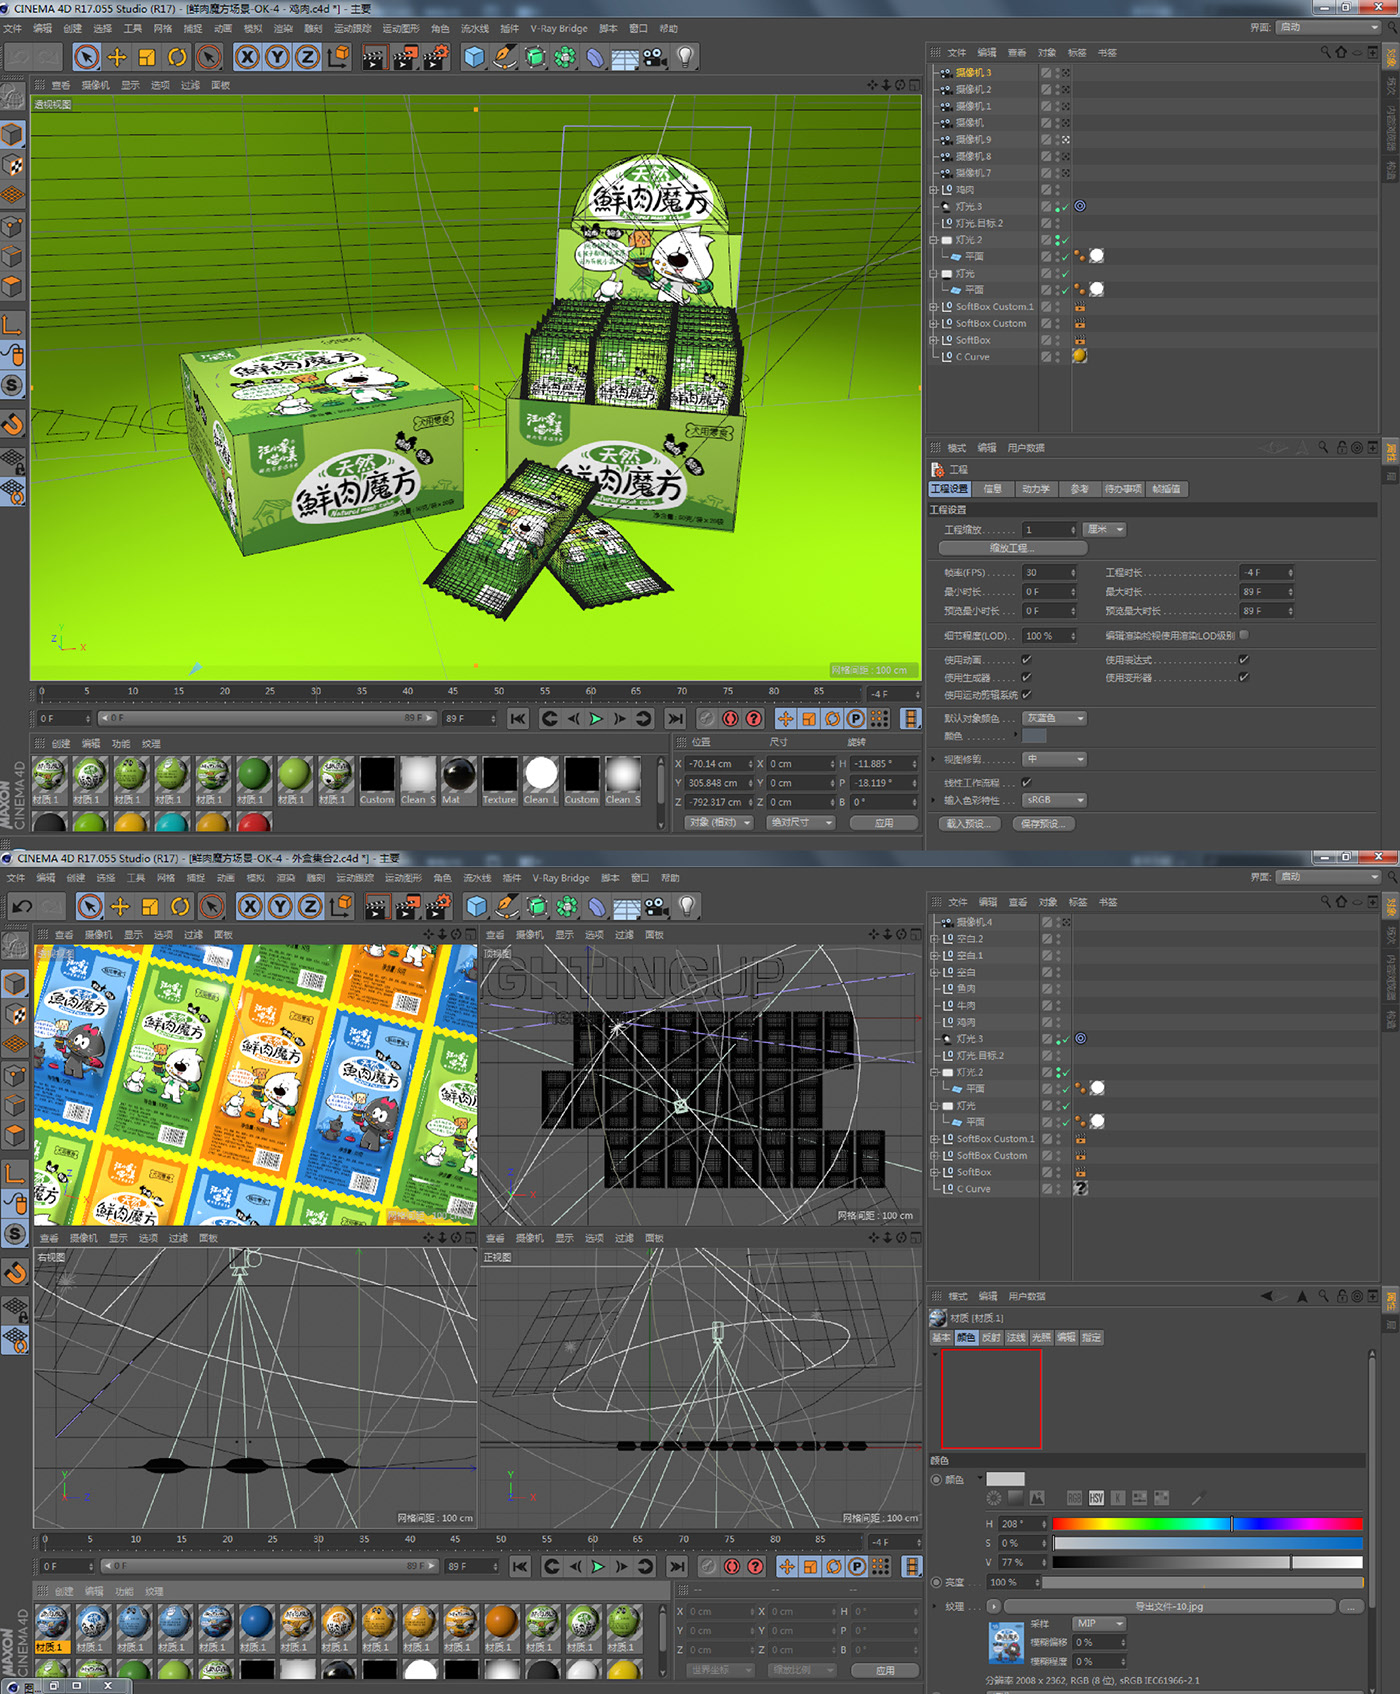This screenshot has width=1400, height=1694.
Task: Click texture browse ellipsis button in material panel
Action: [1351, 1606]
